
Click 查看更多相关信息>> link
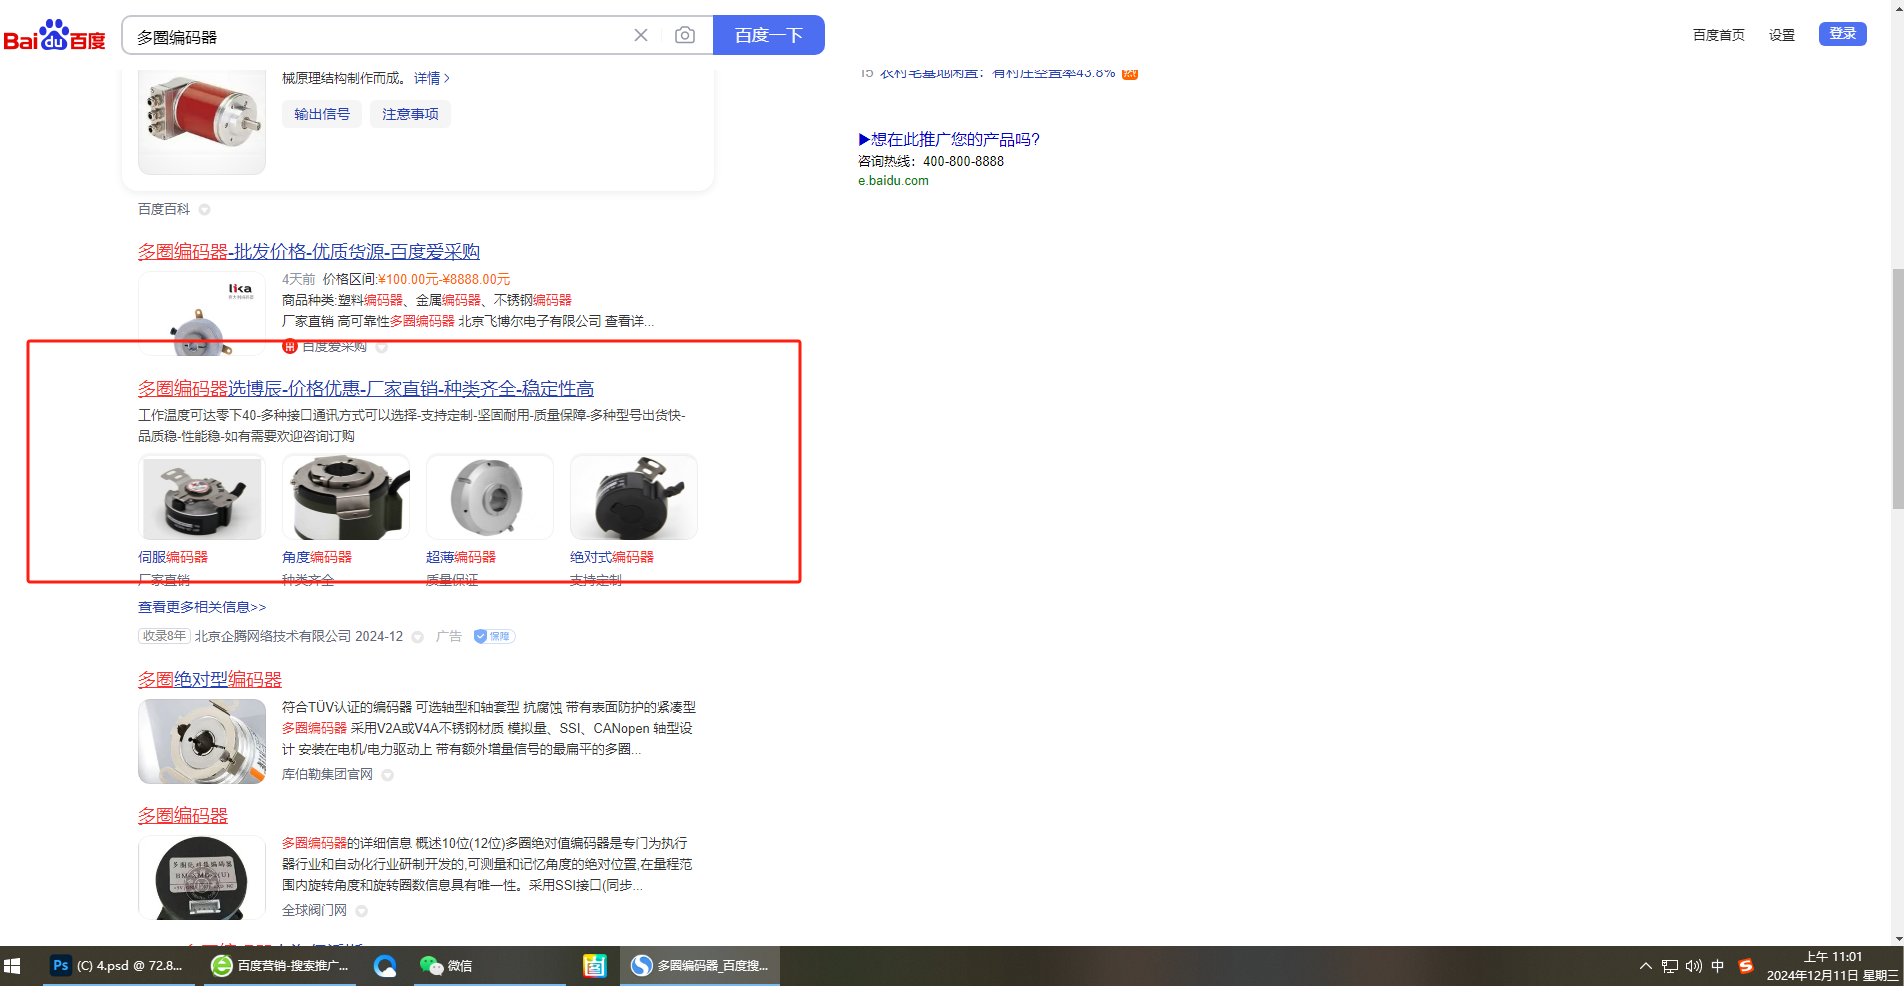202,607
